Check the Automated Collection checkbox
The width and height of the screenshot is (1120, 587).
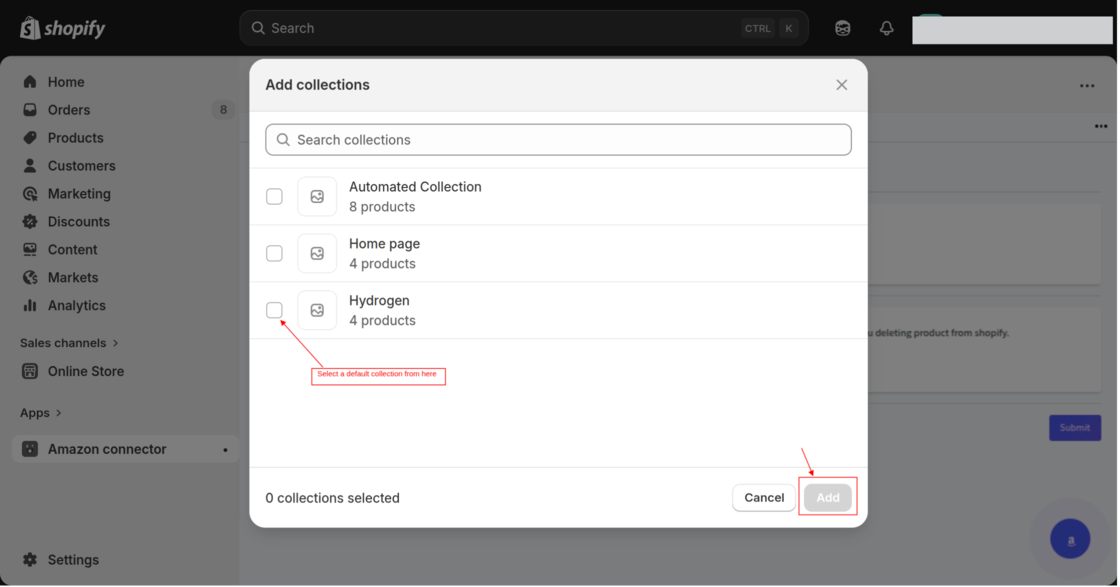coord(274,197)
